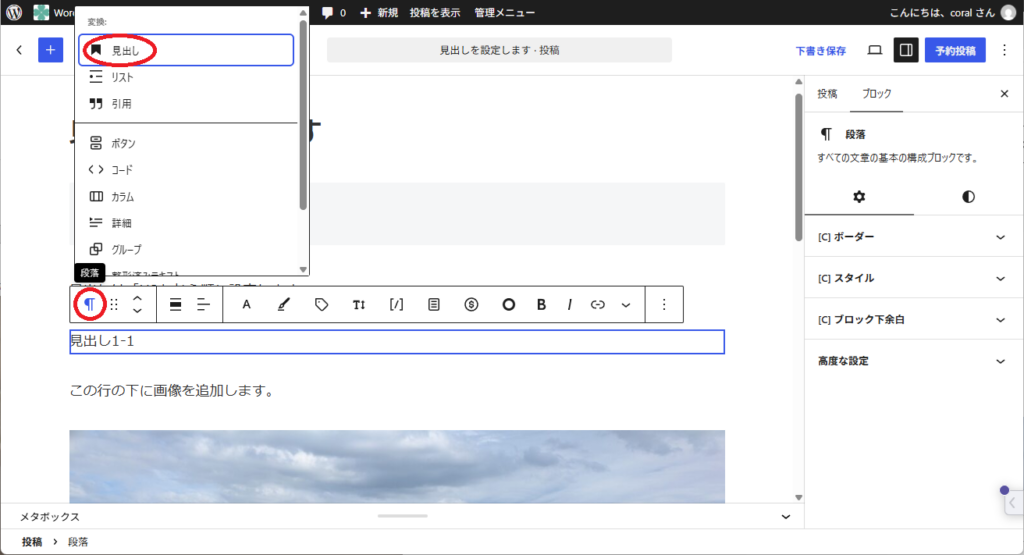Open the WordPress logo menu
Image resolution: width=1024 pixels, height=555 pixels.
tap(14, 12)
